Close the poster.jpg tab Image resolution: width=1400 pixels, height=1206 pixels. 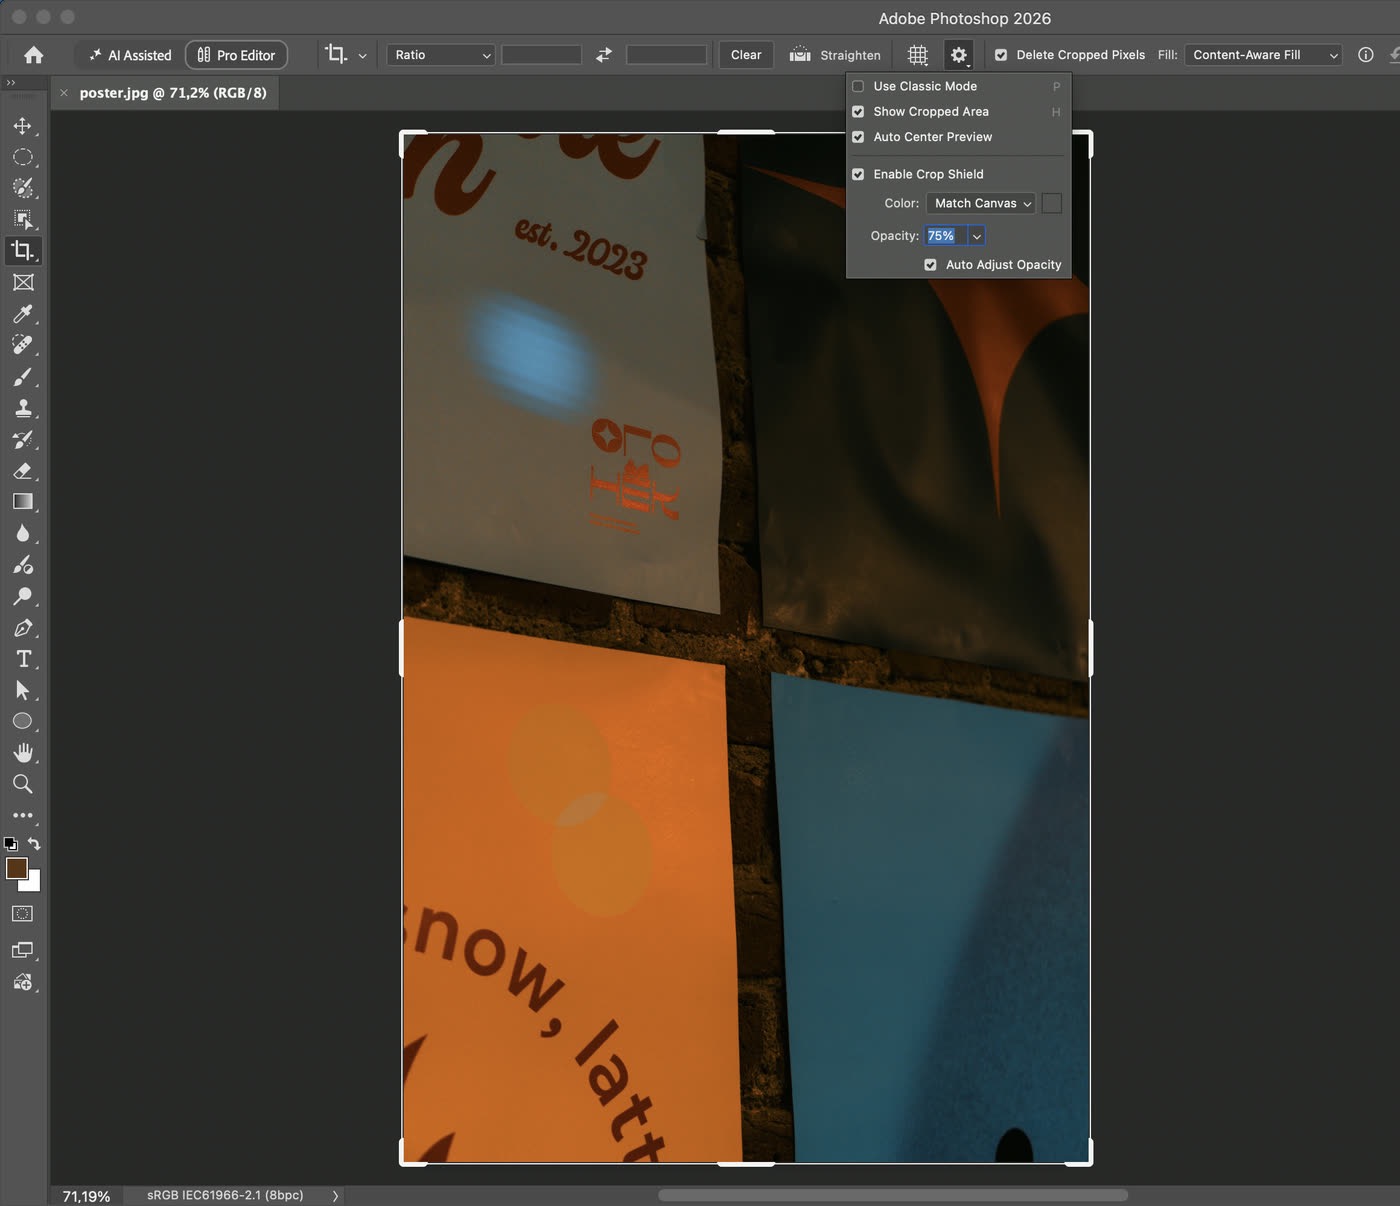(x=64, y=93)
